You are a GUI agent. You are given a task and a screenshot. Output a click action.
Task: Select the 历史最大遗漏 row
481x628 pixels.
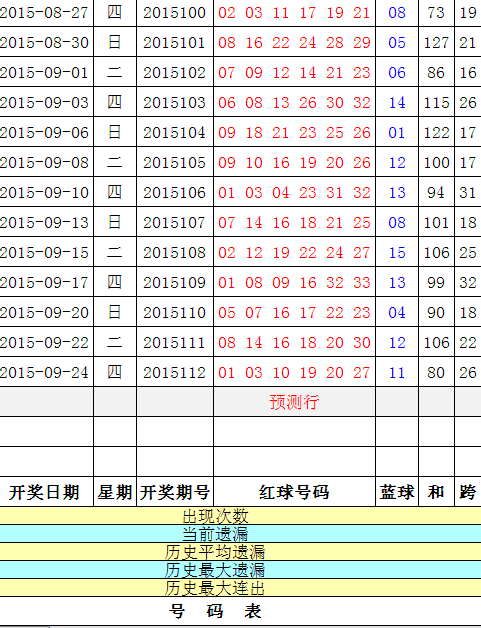coord(240,570)
